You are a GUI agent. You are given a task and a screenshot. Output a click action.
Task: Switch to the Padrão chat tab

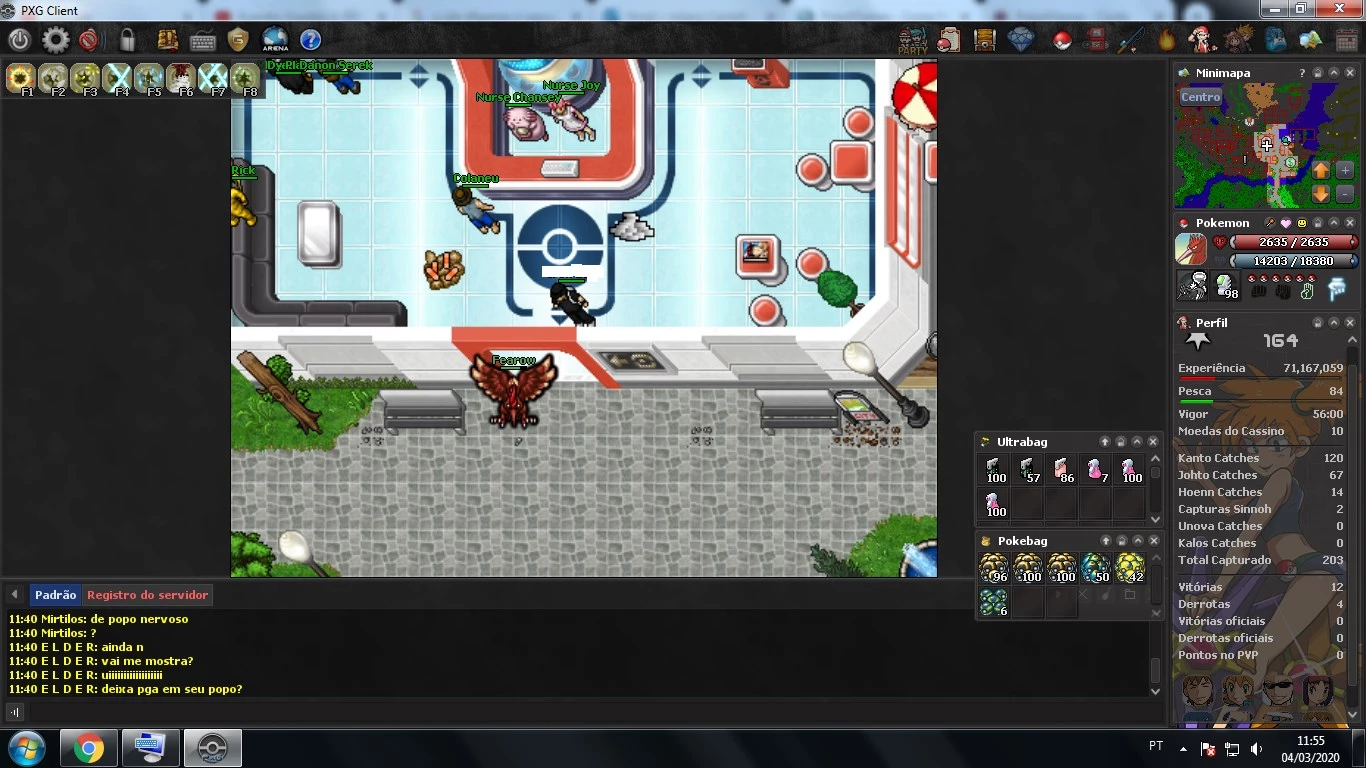tap(55, 595)
